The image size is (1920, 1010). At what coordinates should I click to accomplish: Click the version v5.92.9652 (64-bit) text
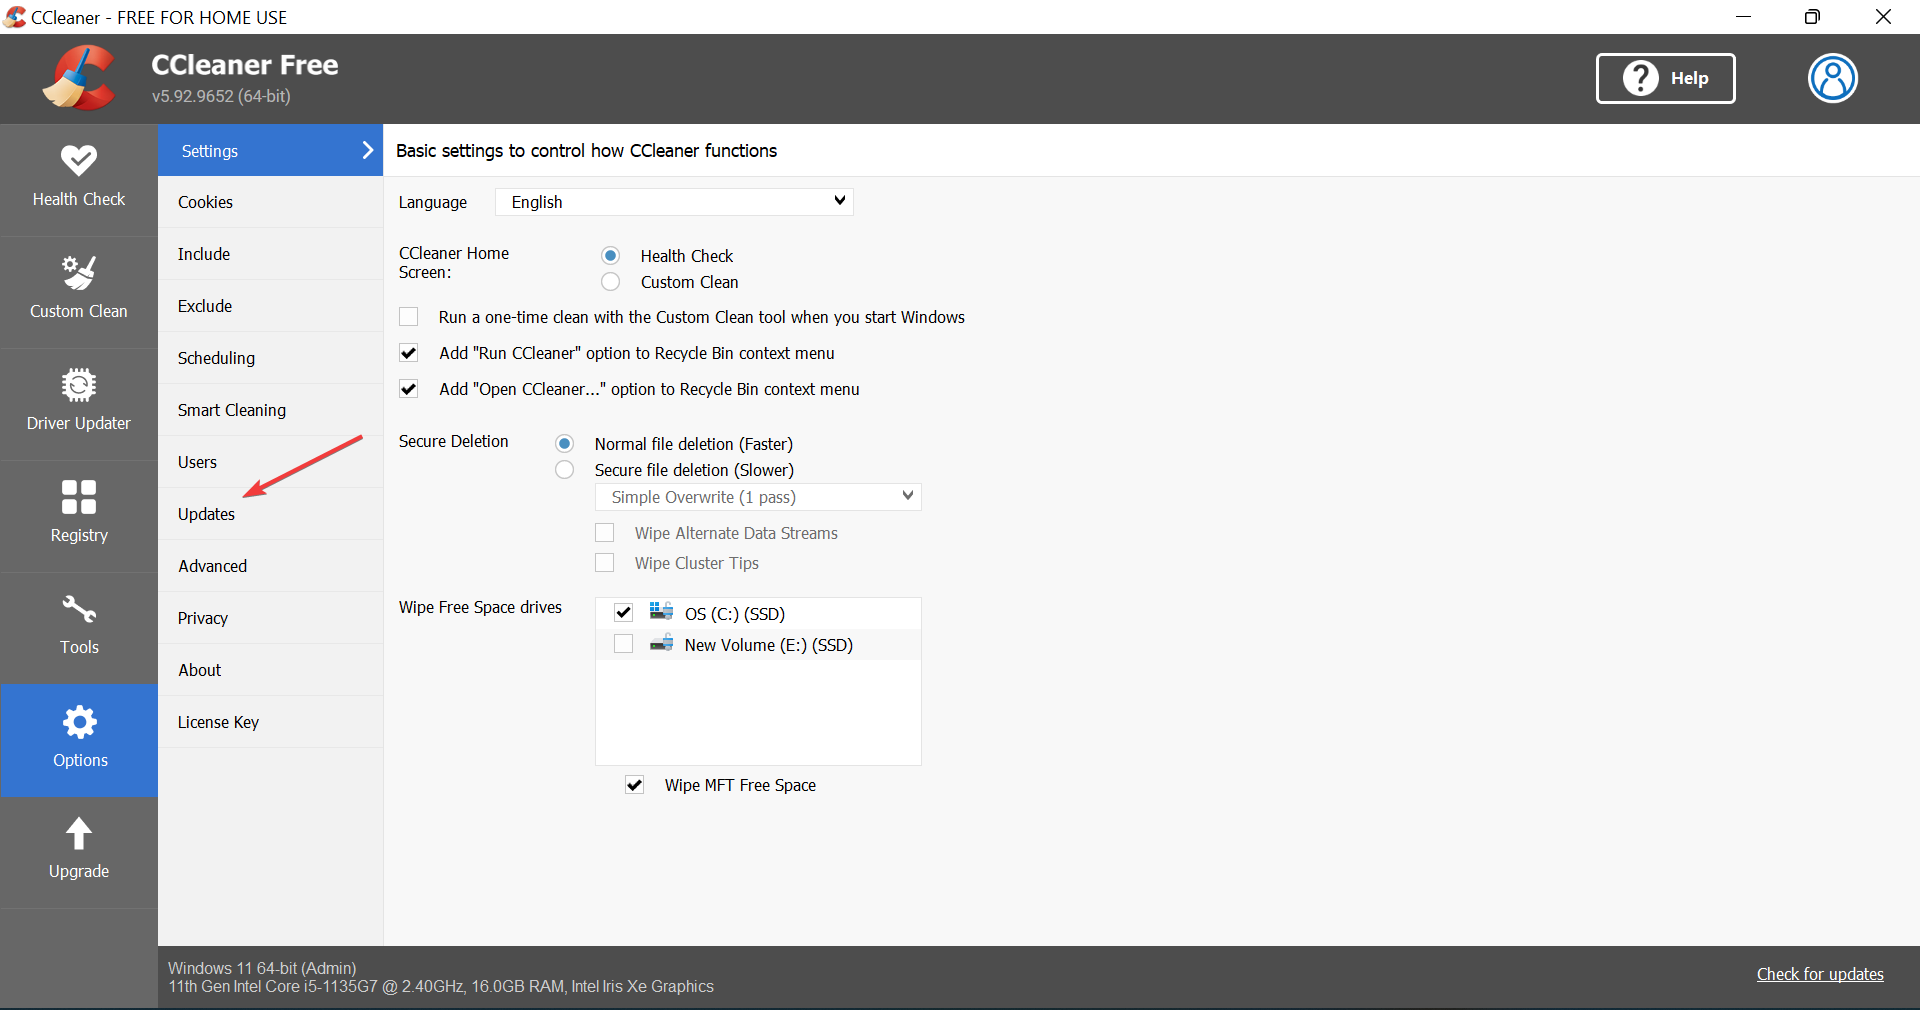(x=221, y=96)
